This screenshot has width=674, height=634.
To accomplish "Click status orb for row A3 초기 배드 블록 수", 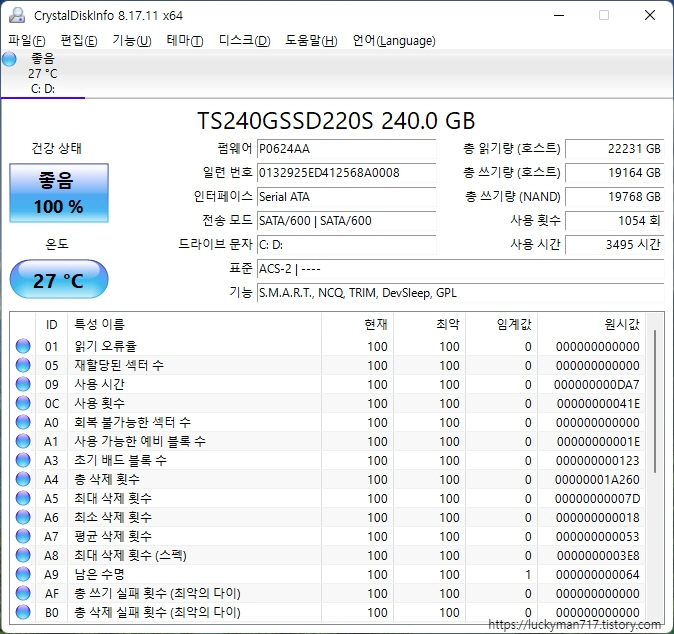I will (x=23, y=460).
